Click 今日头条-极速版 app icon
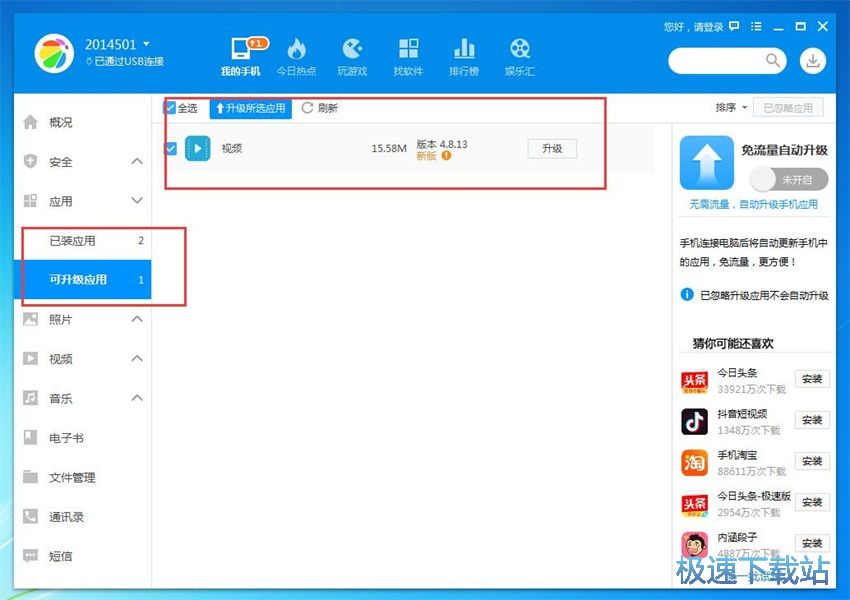The image size is (850, 600). [694, 504]
